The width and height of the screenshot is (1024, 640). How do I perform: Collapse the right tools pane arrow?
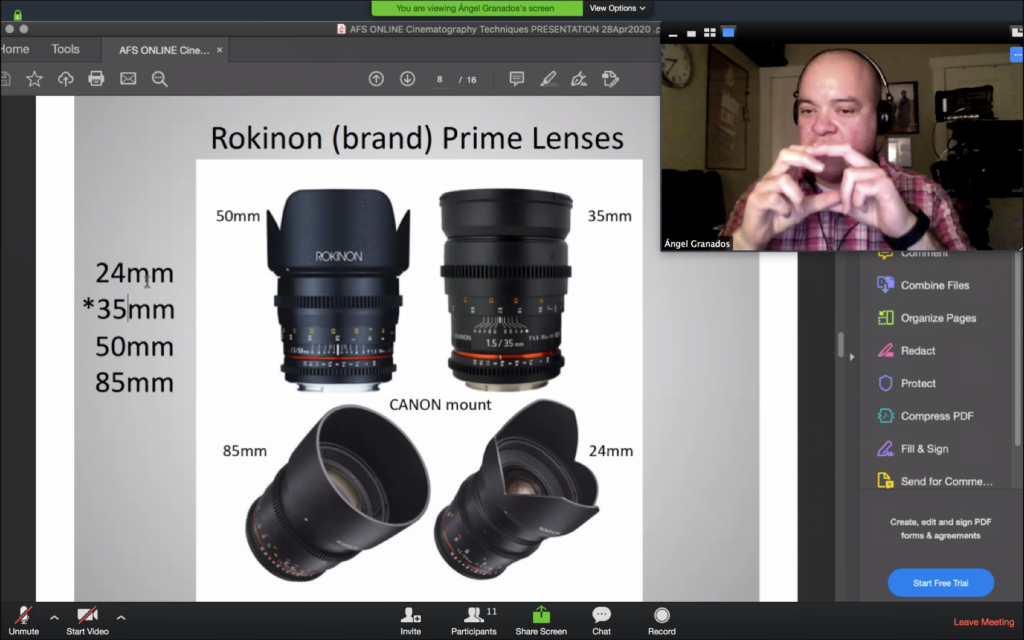pyautogui.click(x=852, y=357)
